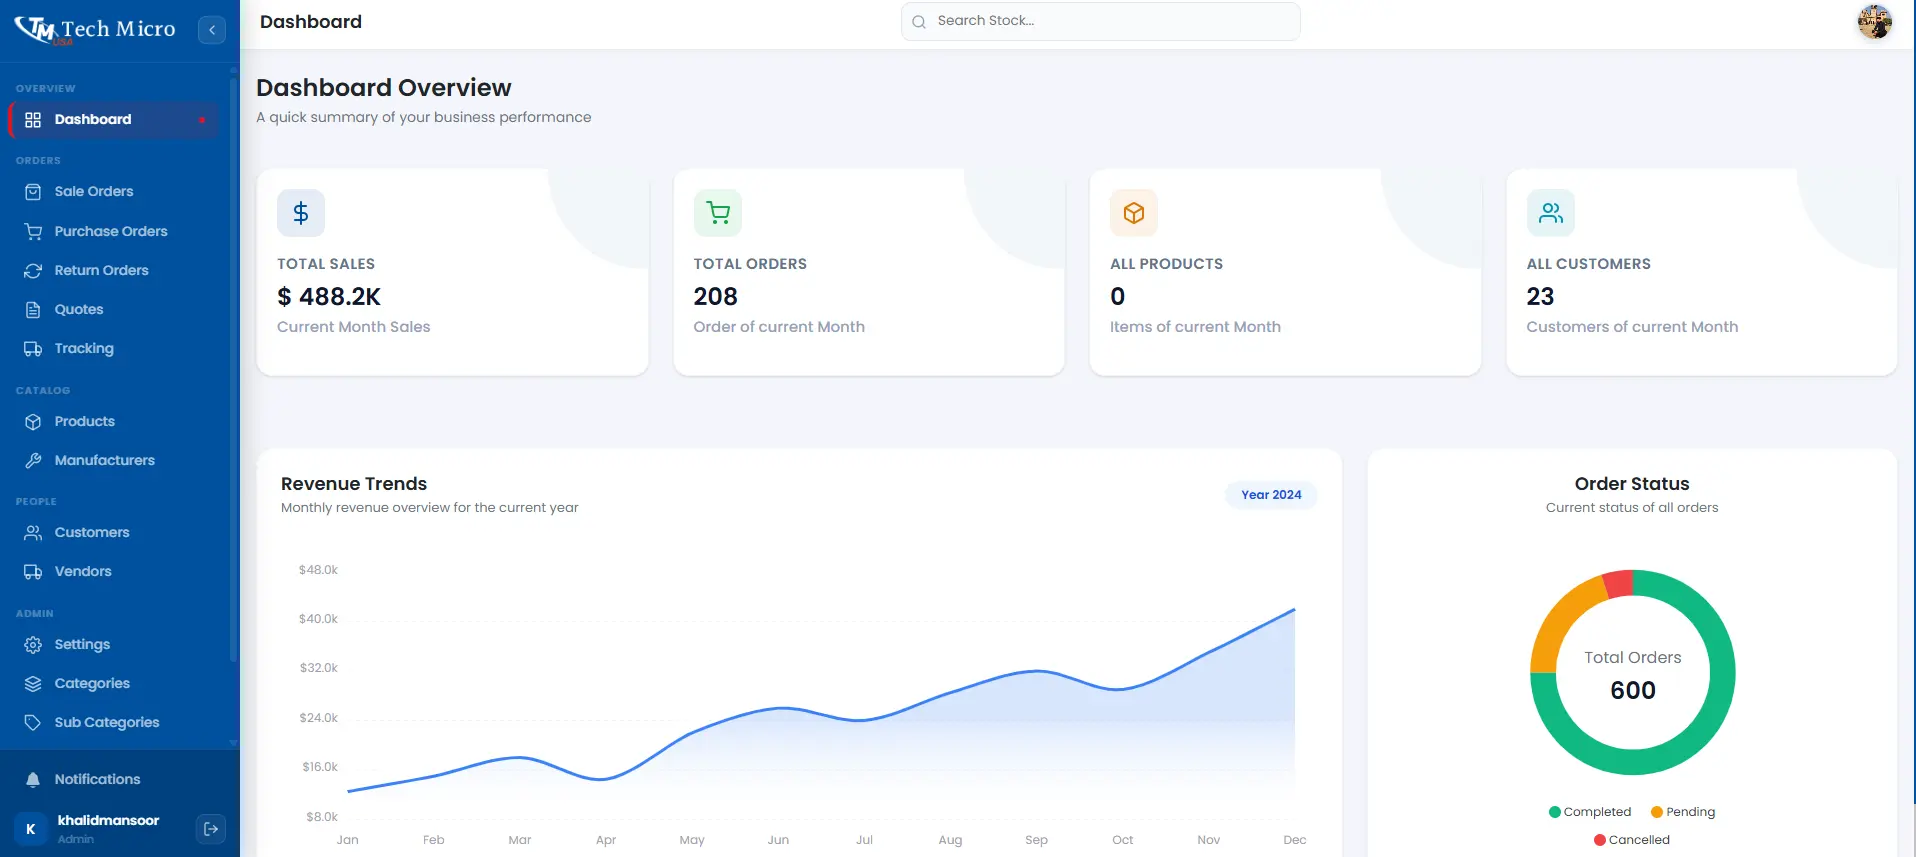
Task: Click the khalidmansoor username
Action: point(108,821)
